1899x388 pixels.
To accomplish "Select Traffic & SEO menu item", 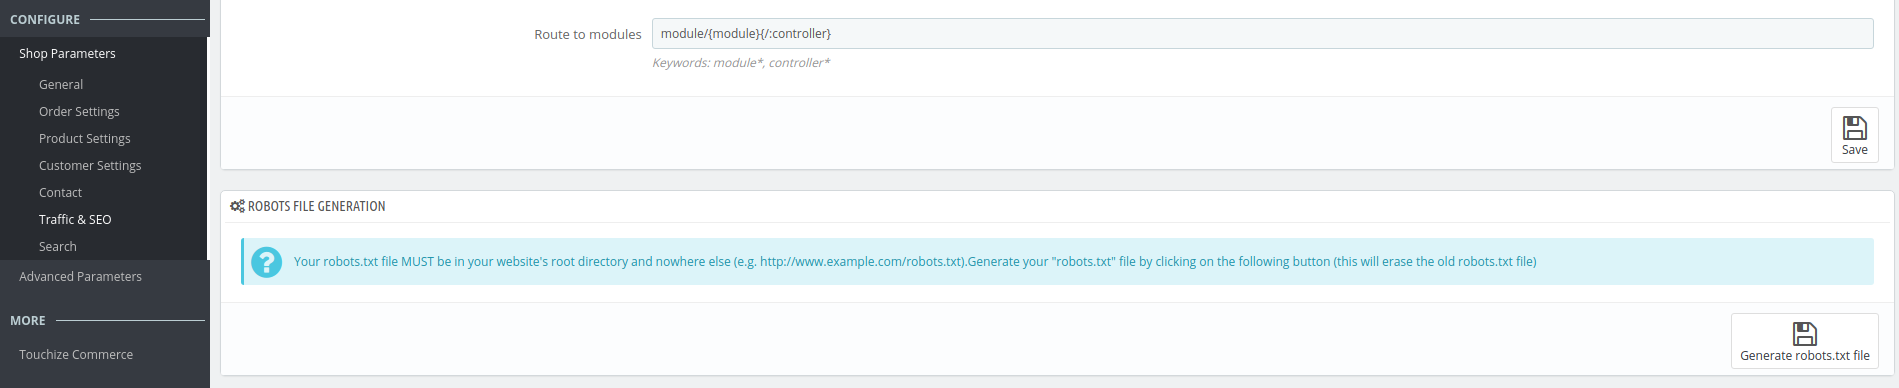I will (x=75, y=220).
